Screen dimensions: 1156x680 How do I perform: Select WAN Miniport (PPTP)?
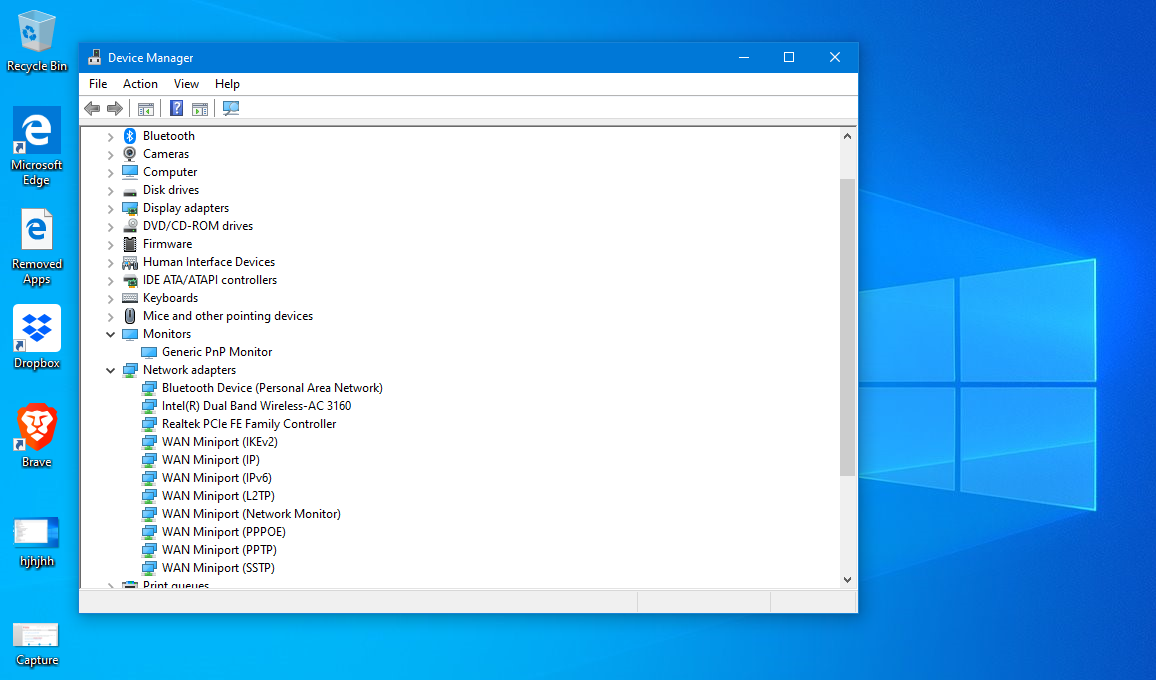pyautogui.click(x=220, y=550)
